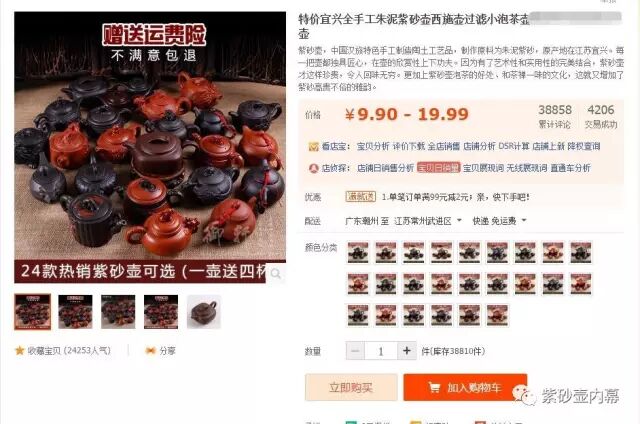This screenshot has width=640, height=424.
Task: Decrease quantity with the minus button
Action: (x=355, y=351)
